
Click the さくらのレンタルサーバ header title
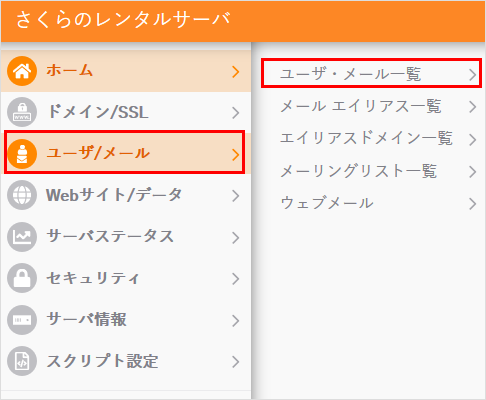click(x=123, y=19)
